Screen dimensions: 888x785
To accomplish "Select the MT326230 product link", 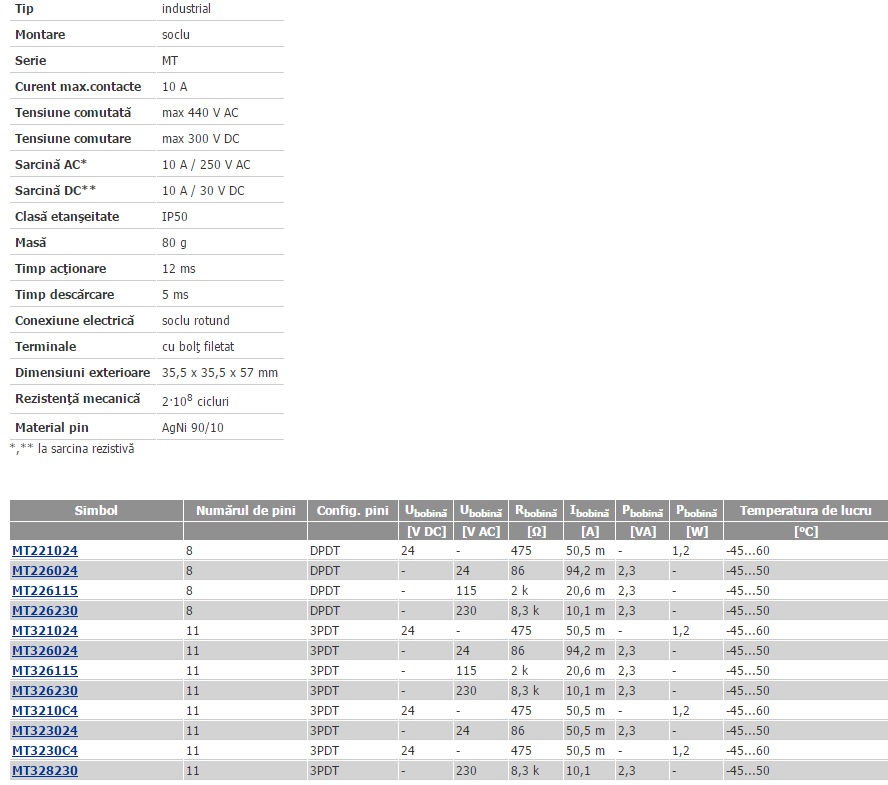I will point(45,691).
